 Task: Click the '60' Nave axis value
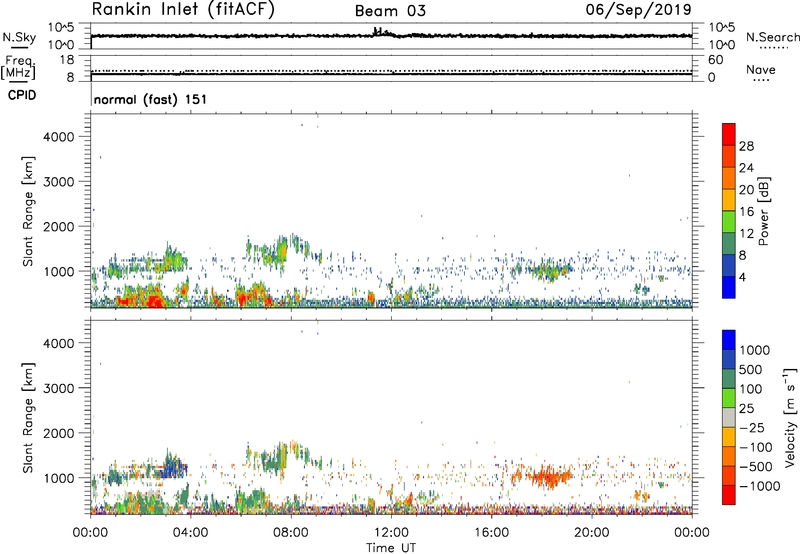pos(715,60)
